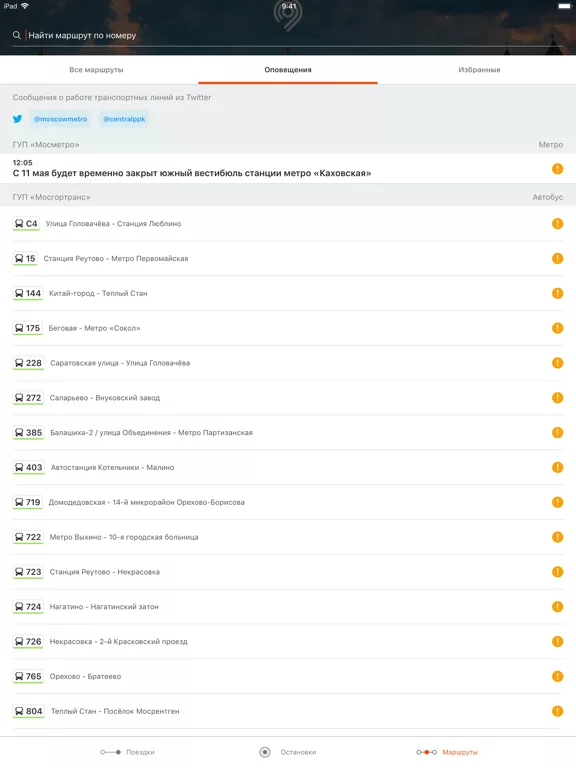Tap the alert icon on route 719 row
This screenshot has width=576, height=768.
tap(557, 502)
